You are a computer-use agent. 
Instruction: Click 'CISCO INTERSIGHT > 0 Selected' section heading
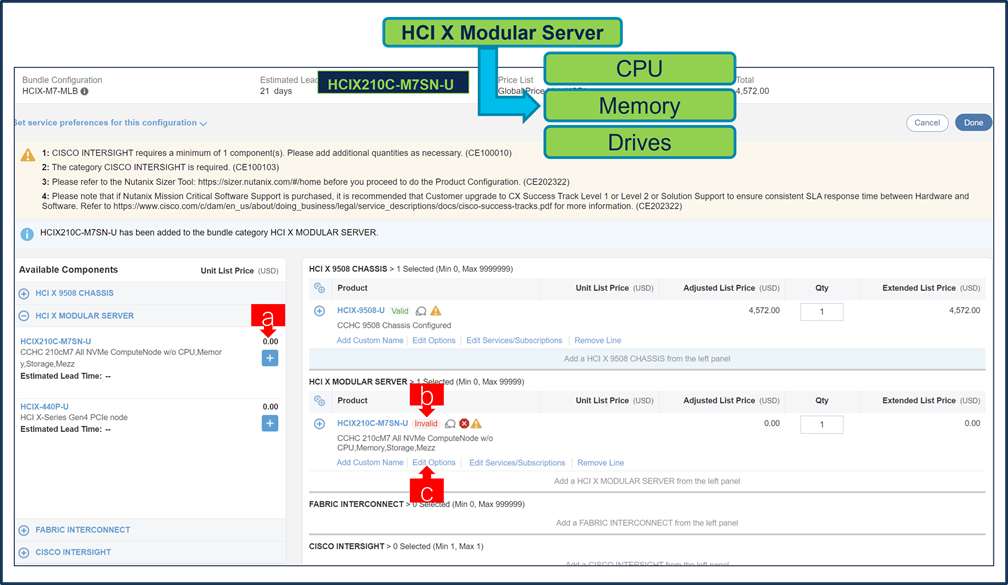pyautogui.click(x=396, y=546)
